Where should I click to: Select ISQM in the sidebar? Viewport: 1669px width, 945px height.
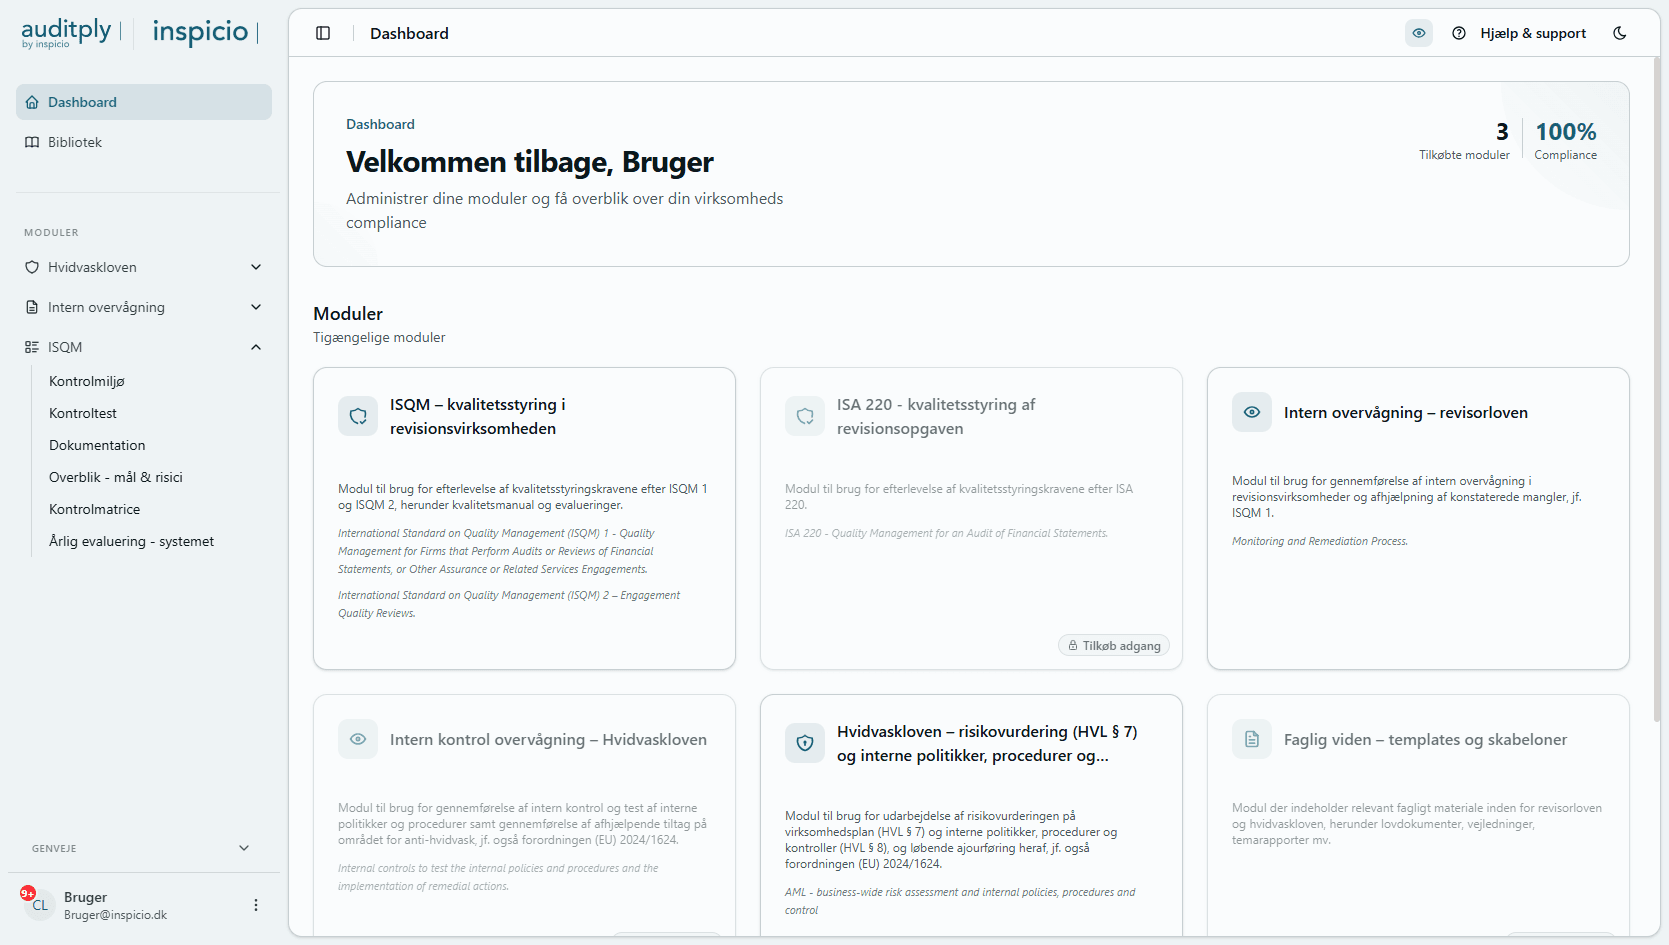coord(144,347)
